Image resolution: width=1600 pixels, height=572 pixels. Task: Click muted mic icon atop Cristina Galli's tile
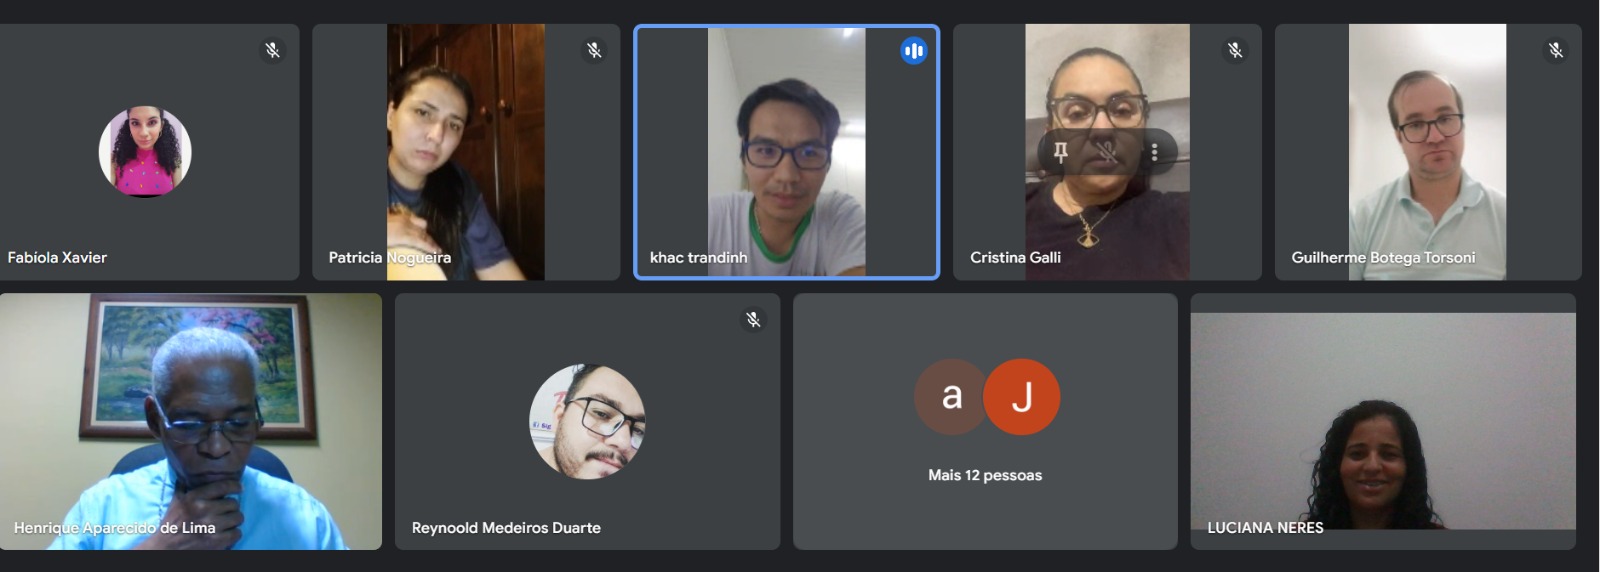tap(1235, 50)
